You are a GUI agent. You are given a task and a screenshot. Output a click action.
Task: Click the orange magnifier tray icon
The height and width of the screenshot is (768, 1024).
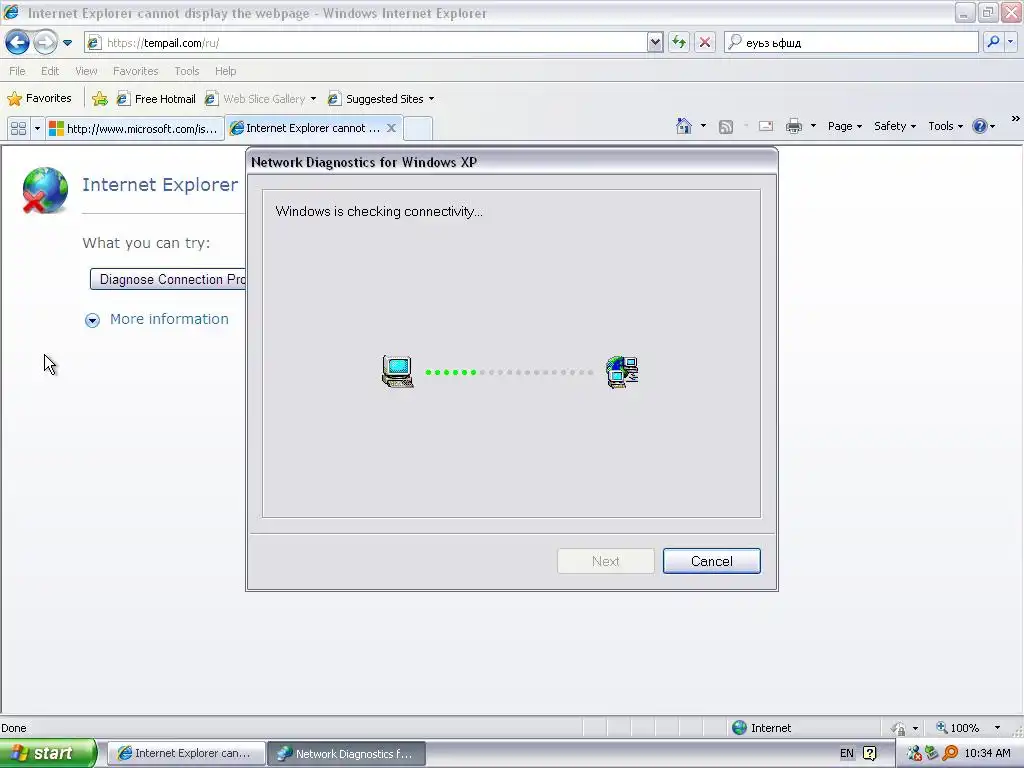click(x=950, y=754)
